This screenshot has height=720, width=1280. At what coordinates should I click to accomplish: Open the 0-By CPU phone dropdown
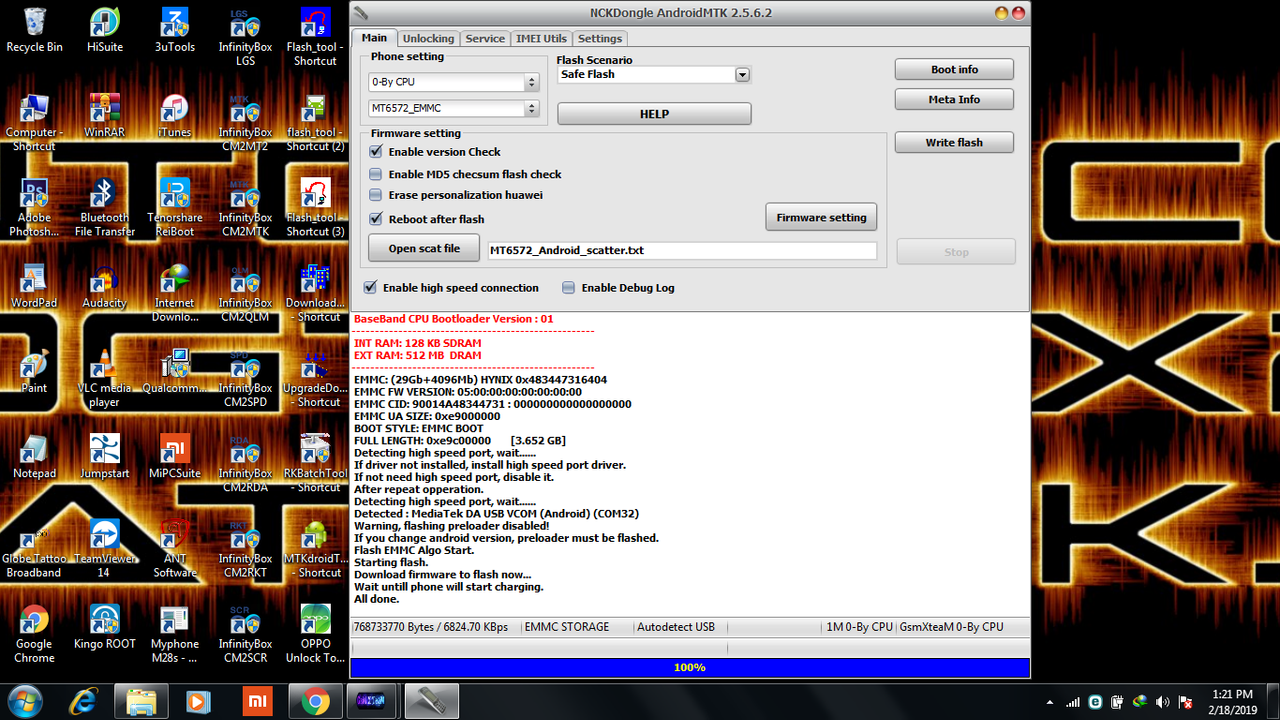click(454, 82)
